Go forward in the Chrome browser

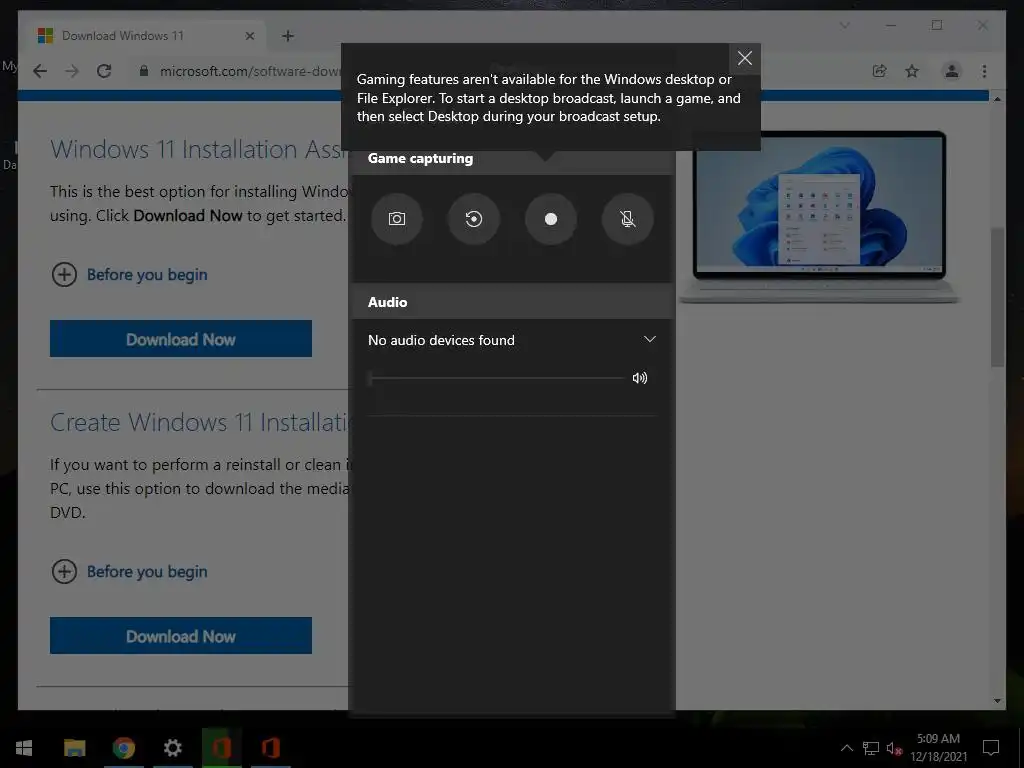(72, 71)
